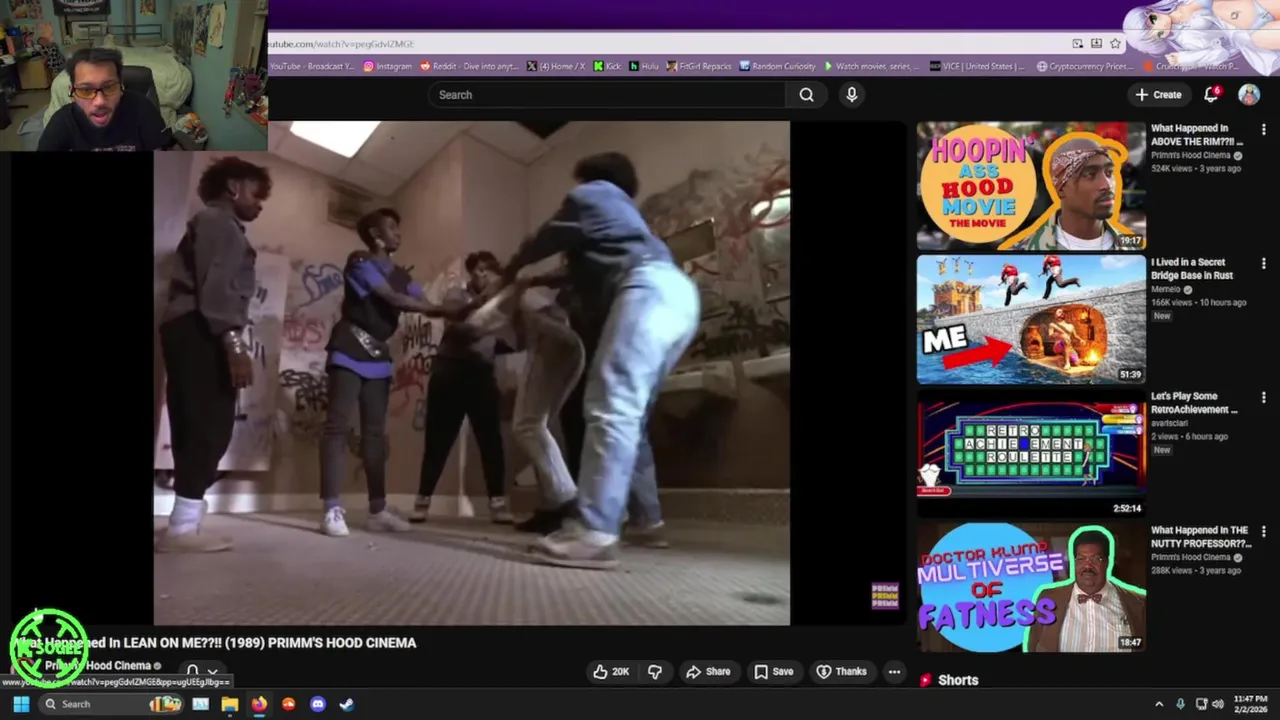Screen dimensions: 1280x720
Task: Like the video showing 20K
Action: (x=611, y=672)
